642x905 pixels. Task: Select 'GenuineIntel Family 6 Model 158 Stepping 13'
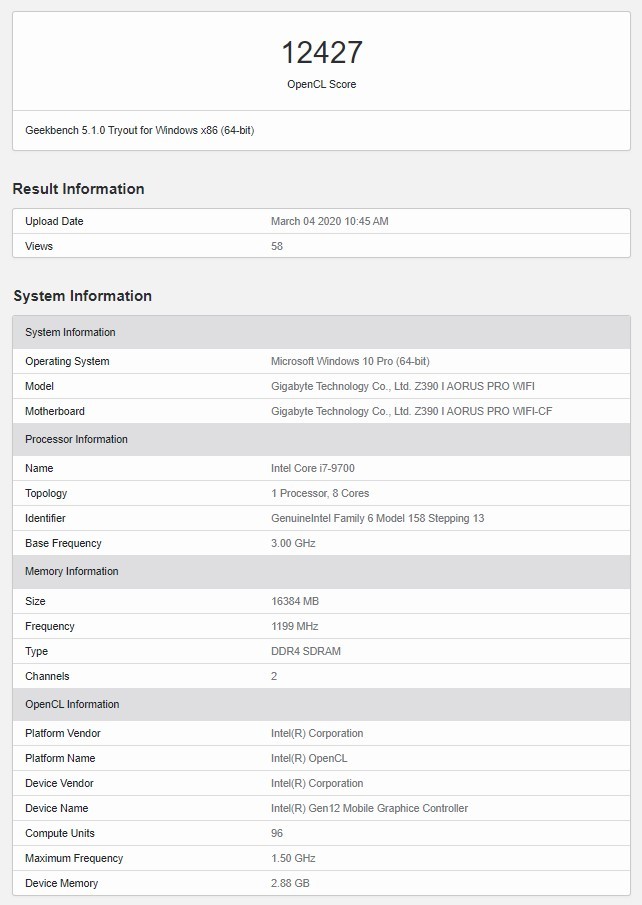pyautogui.click(x=378, y=518)
